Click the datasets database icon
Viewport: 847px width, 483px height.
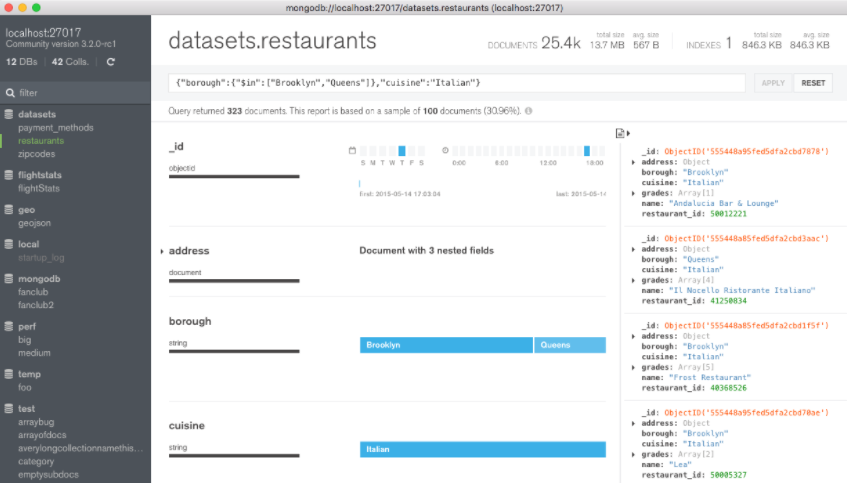pos(9,114)
